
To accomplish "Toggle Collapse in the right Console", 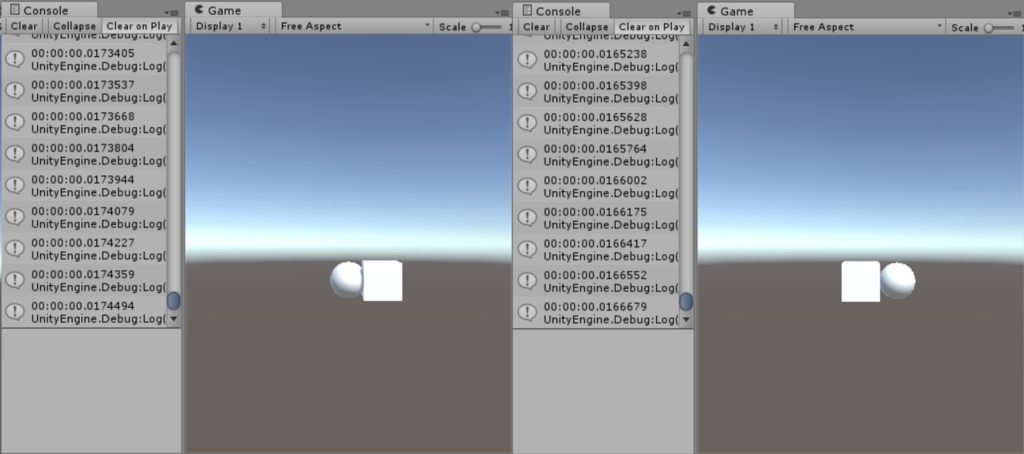I will click(x=586, y=27).
